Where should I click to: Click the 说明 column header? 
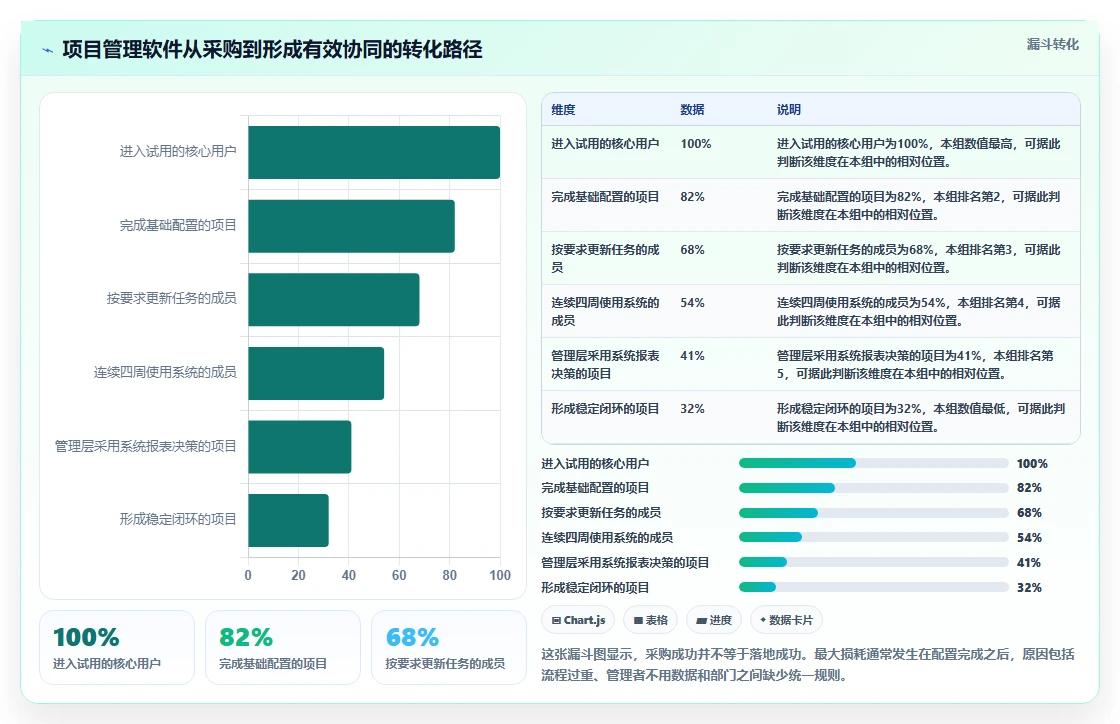tap(789, 110)
